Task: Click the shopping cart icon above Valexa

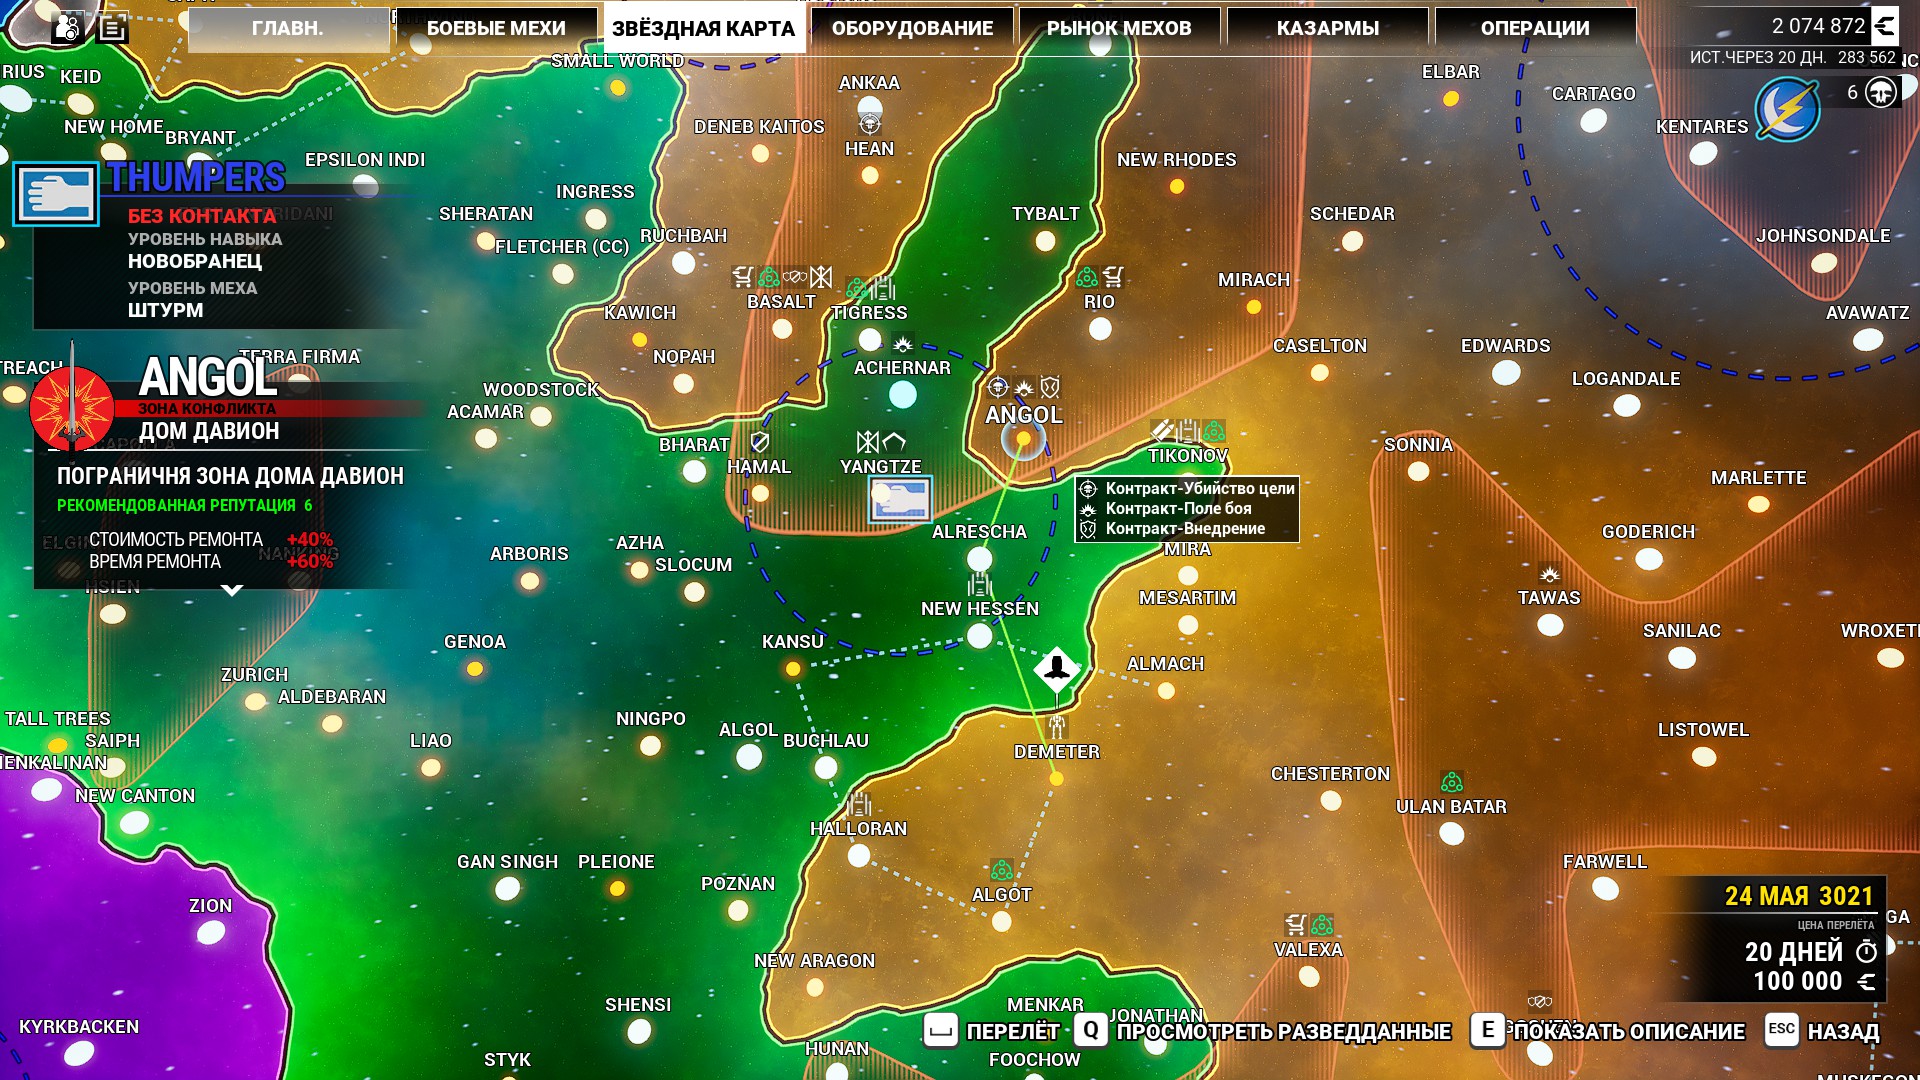Action: point(1296,924)
